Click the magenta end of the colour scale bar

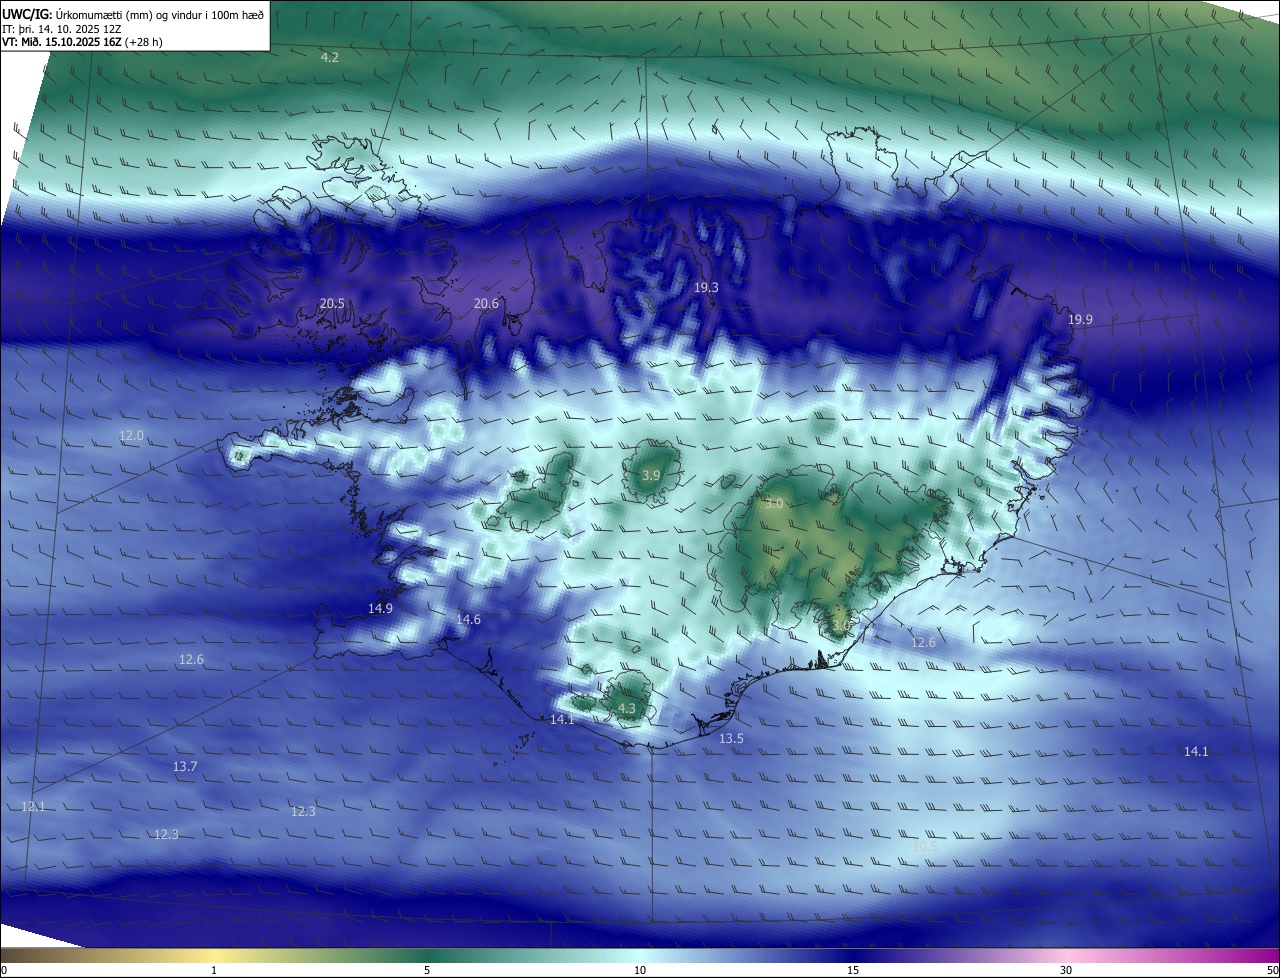pyautogui.click(x=1270, y=955)
